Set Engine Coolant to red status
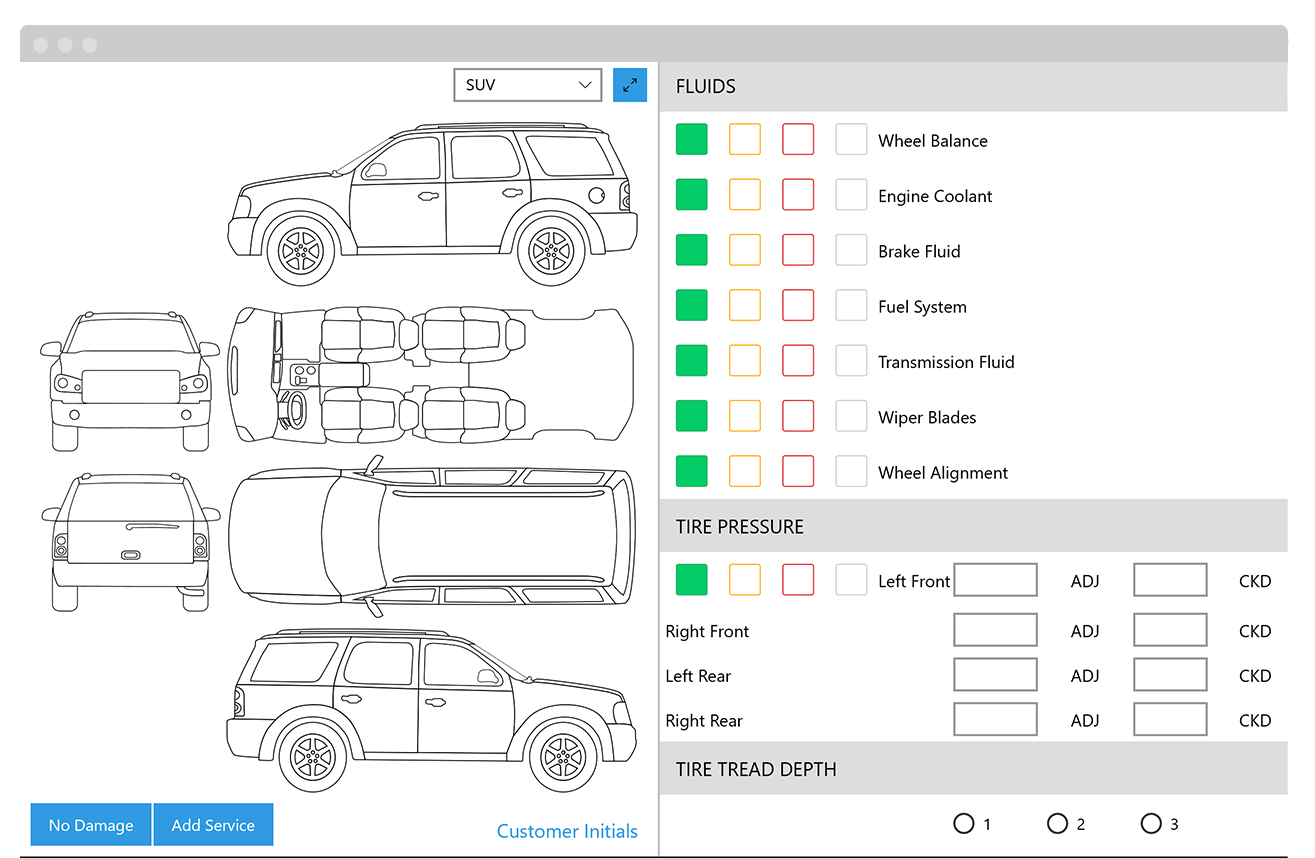 click(x=798, y=194)
